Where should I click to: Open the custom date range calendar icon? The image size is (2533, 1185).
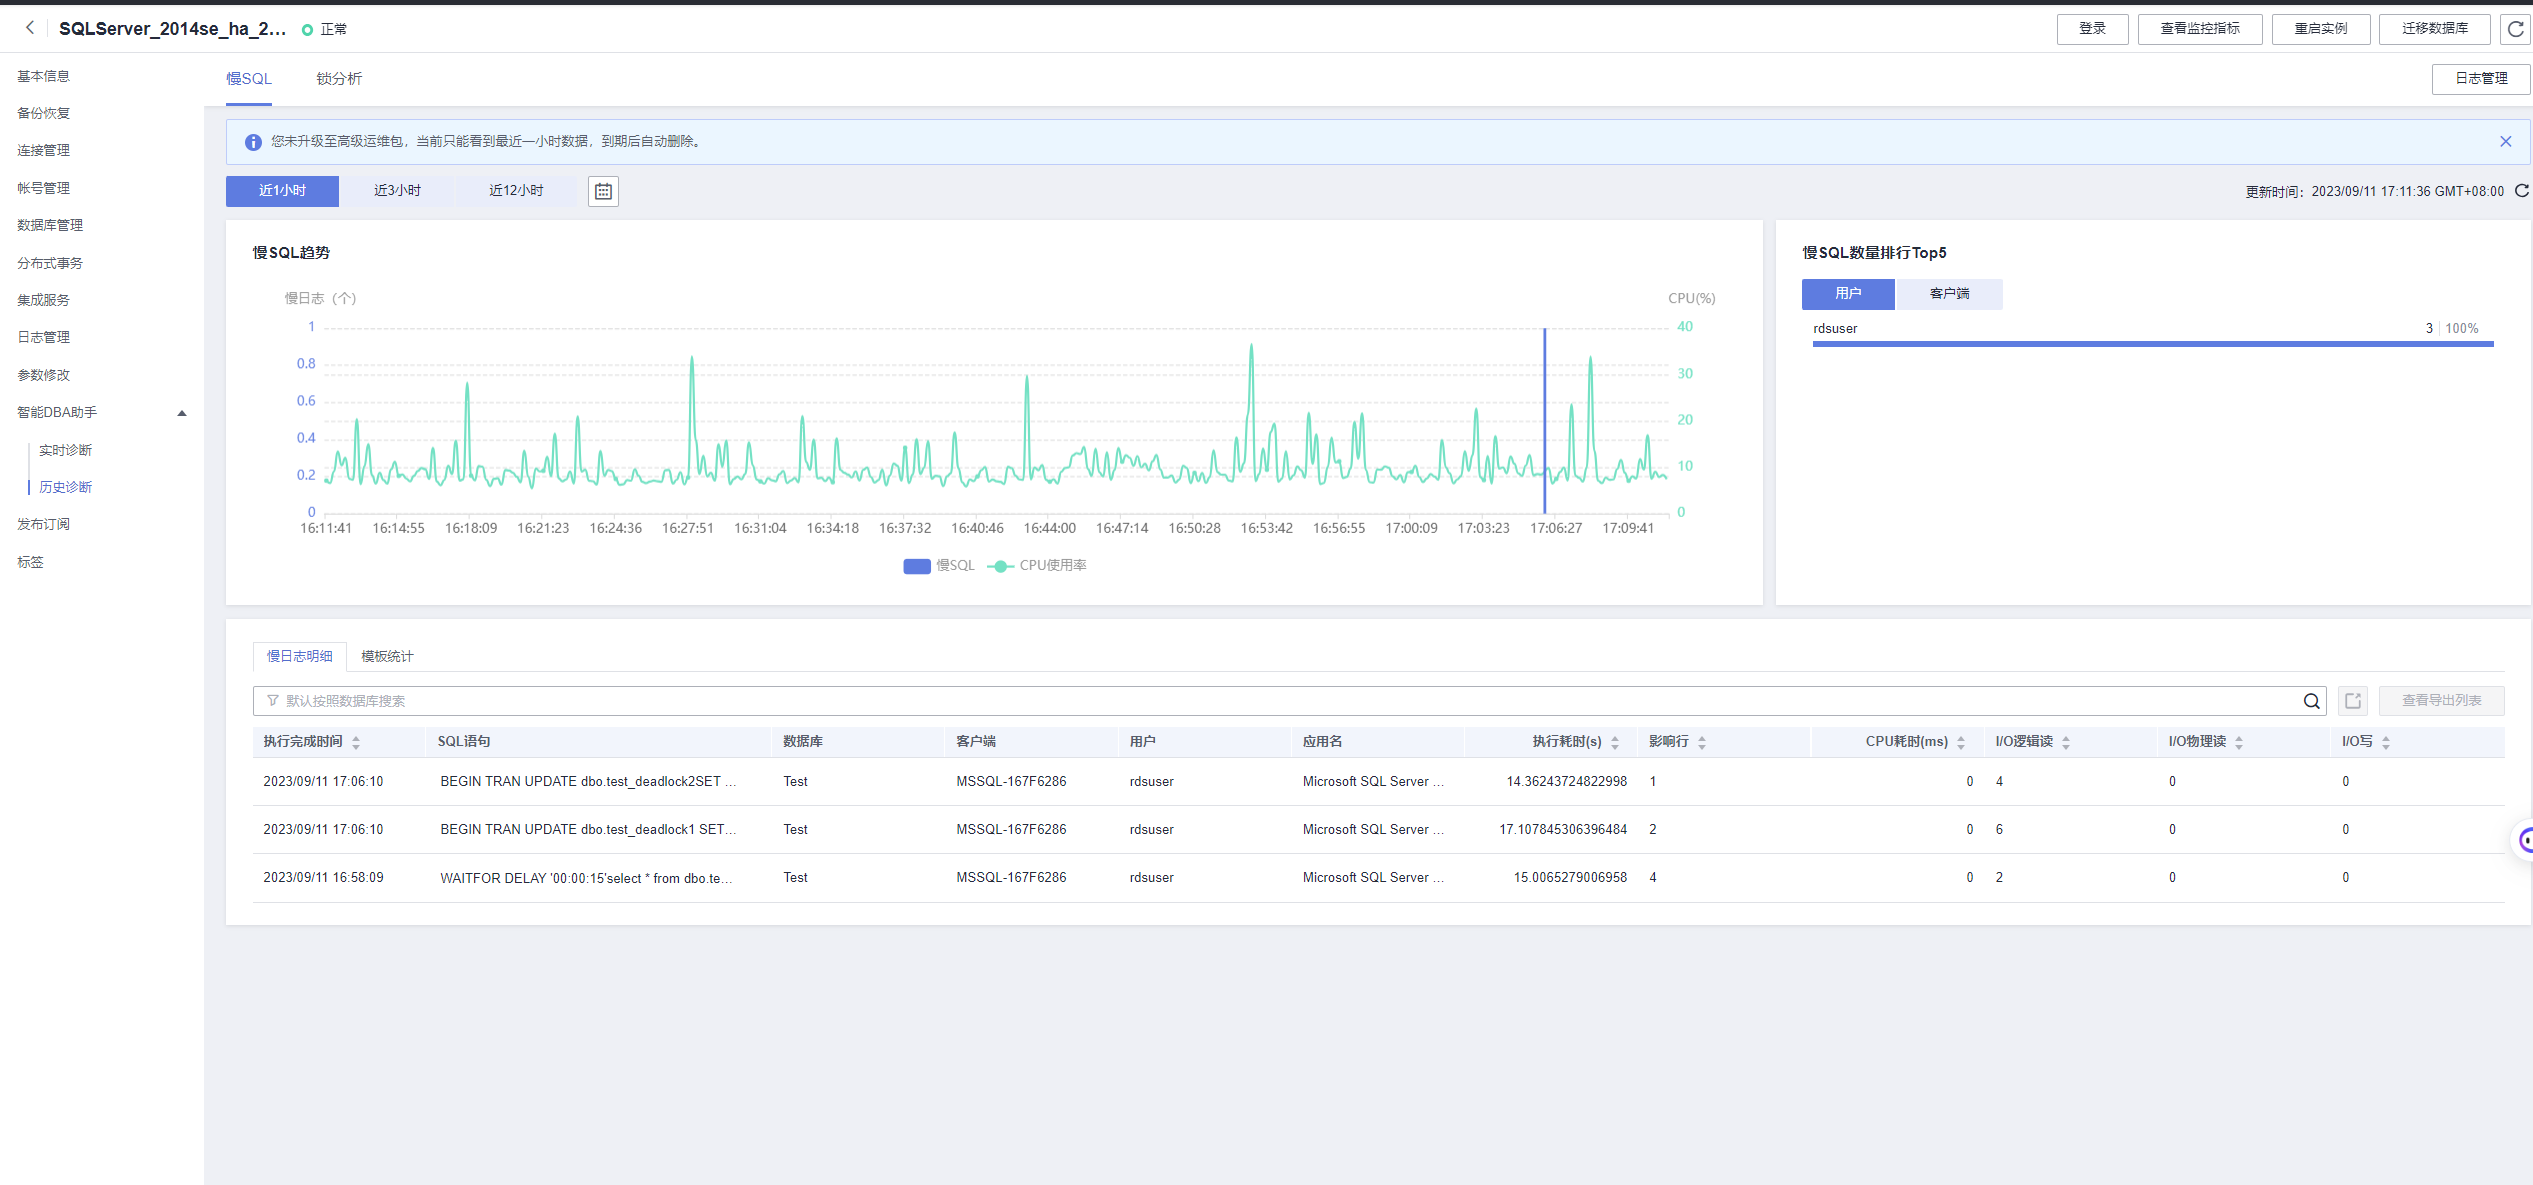pos(603,191)
